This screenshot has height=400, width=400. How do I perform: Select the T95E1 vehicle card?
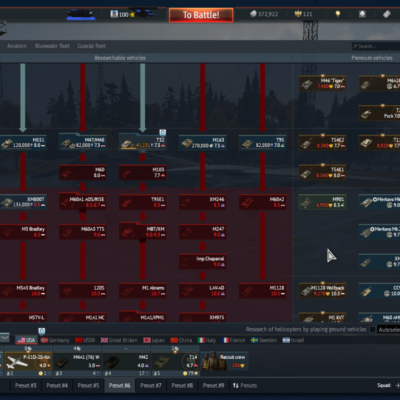click(x=143, y=202)
